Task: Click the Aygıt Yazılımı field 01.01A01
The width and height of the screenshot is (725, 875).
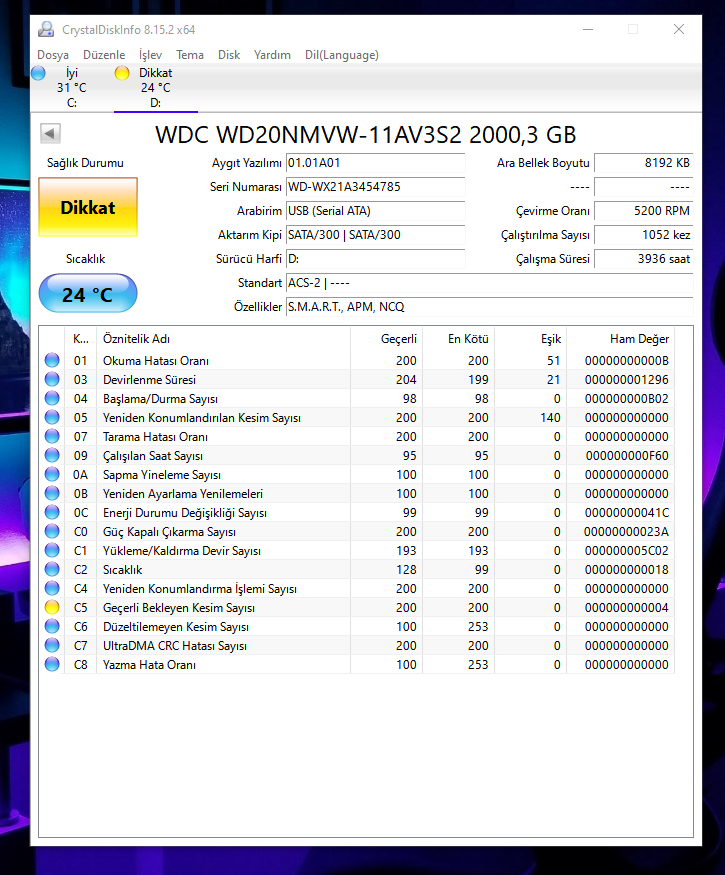Action: [376, 163]
